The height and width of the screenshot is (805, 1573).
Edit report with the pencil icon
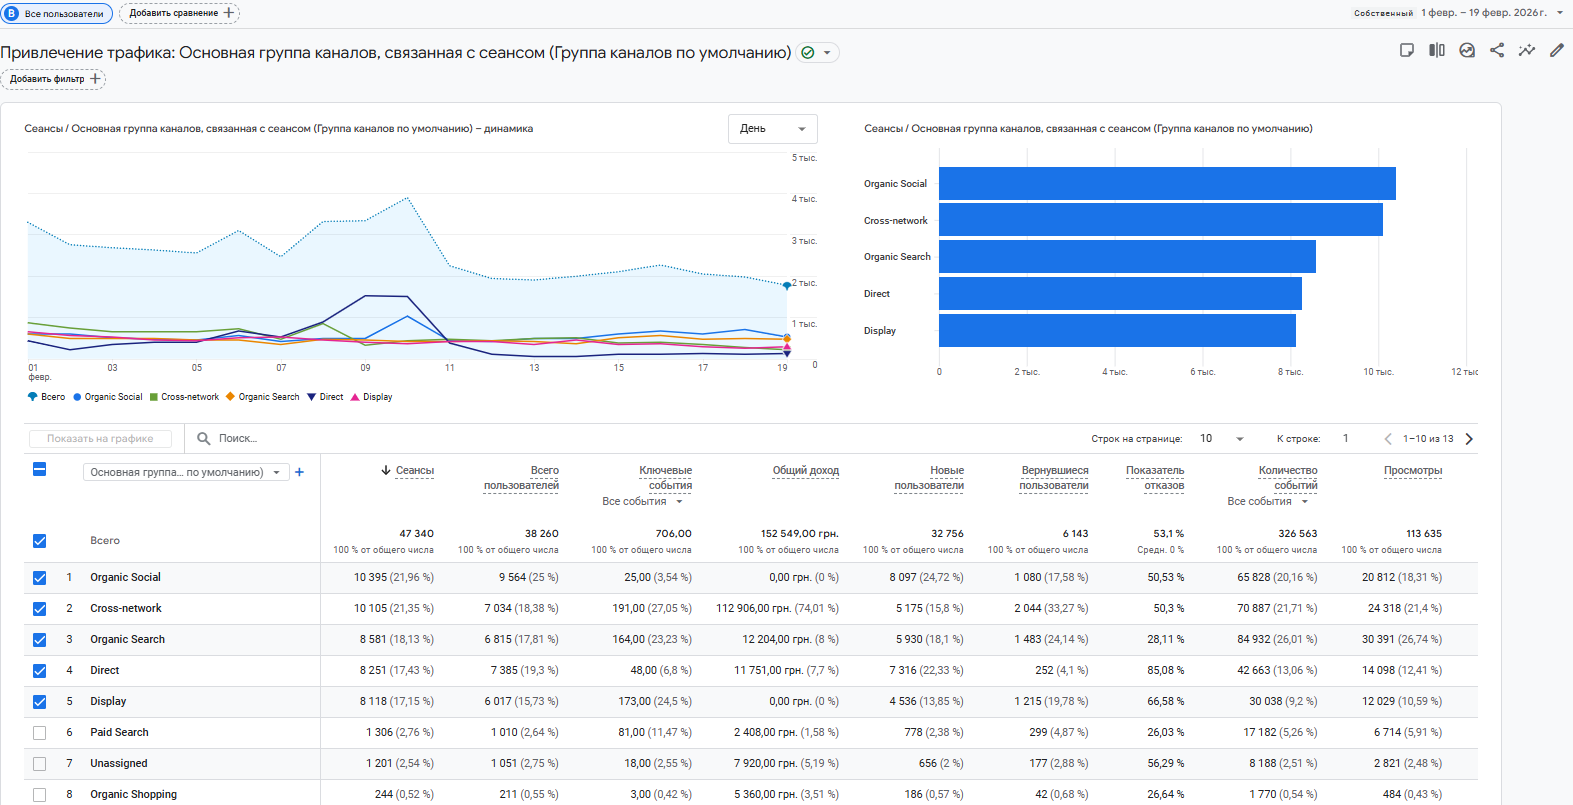point(1557,50)
